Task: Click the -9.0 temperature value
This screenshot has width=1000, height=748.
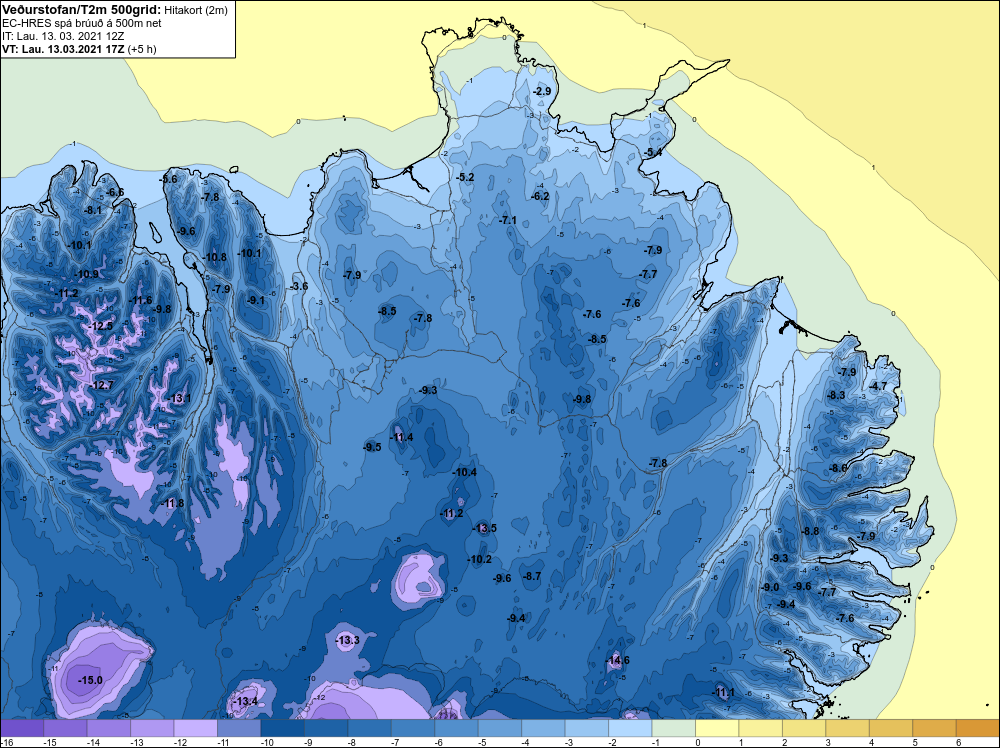Action: pyautogui.click(x=770, y=587)
